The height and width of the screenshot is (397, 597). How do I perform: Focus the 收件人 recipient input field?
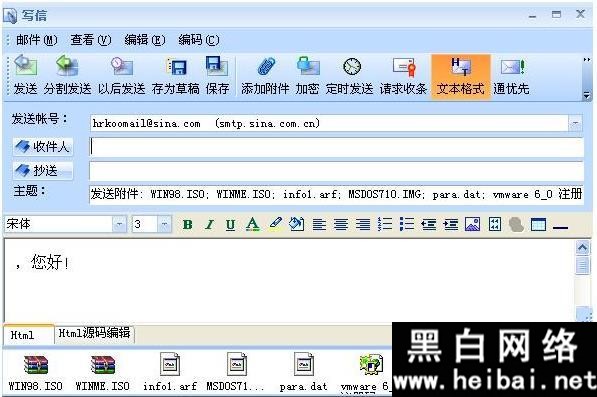pos(336,147)
